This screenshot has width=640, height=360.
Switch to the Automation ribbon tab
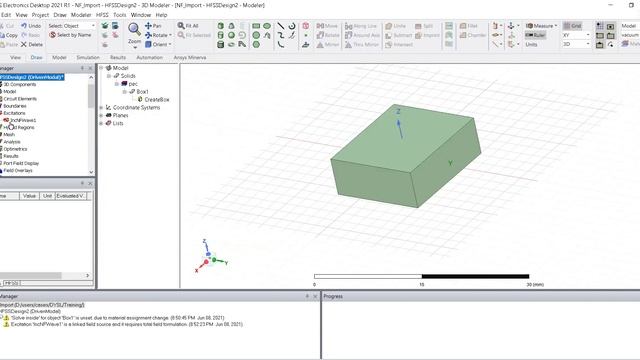pos(149,58)
